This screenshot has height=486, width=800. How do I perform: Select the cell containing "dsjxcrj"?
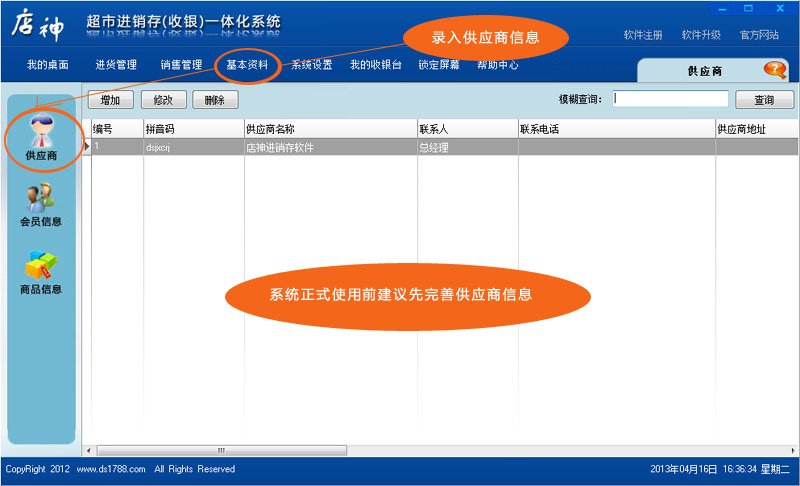click(x=194, y=147)
